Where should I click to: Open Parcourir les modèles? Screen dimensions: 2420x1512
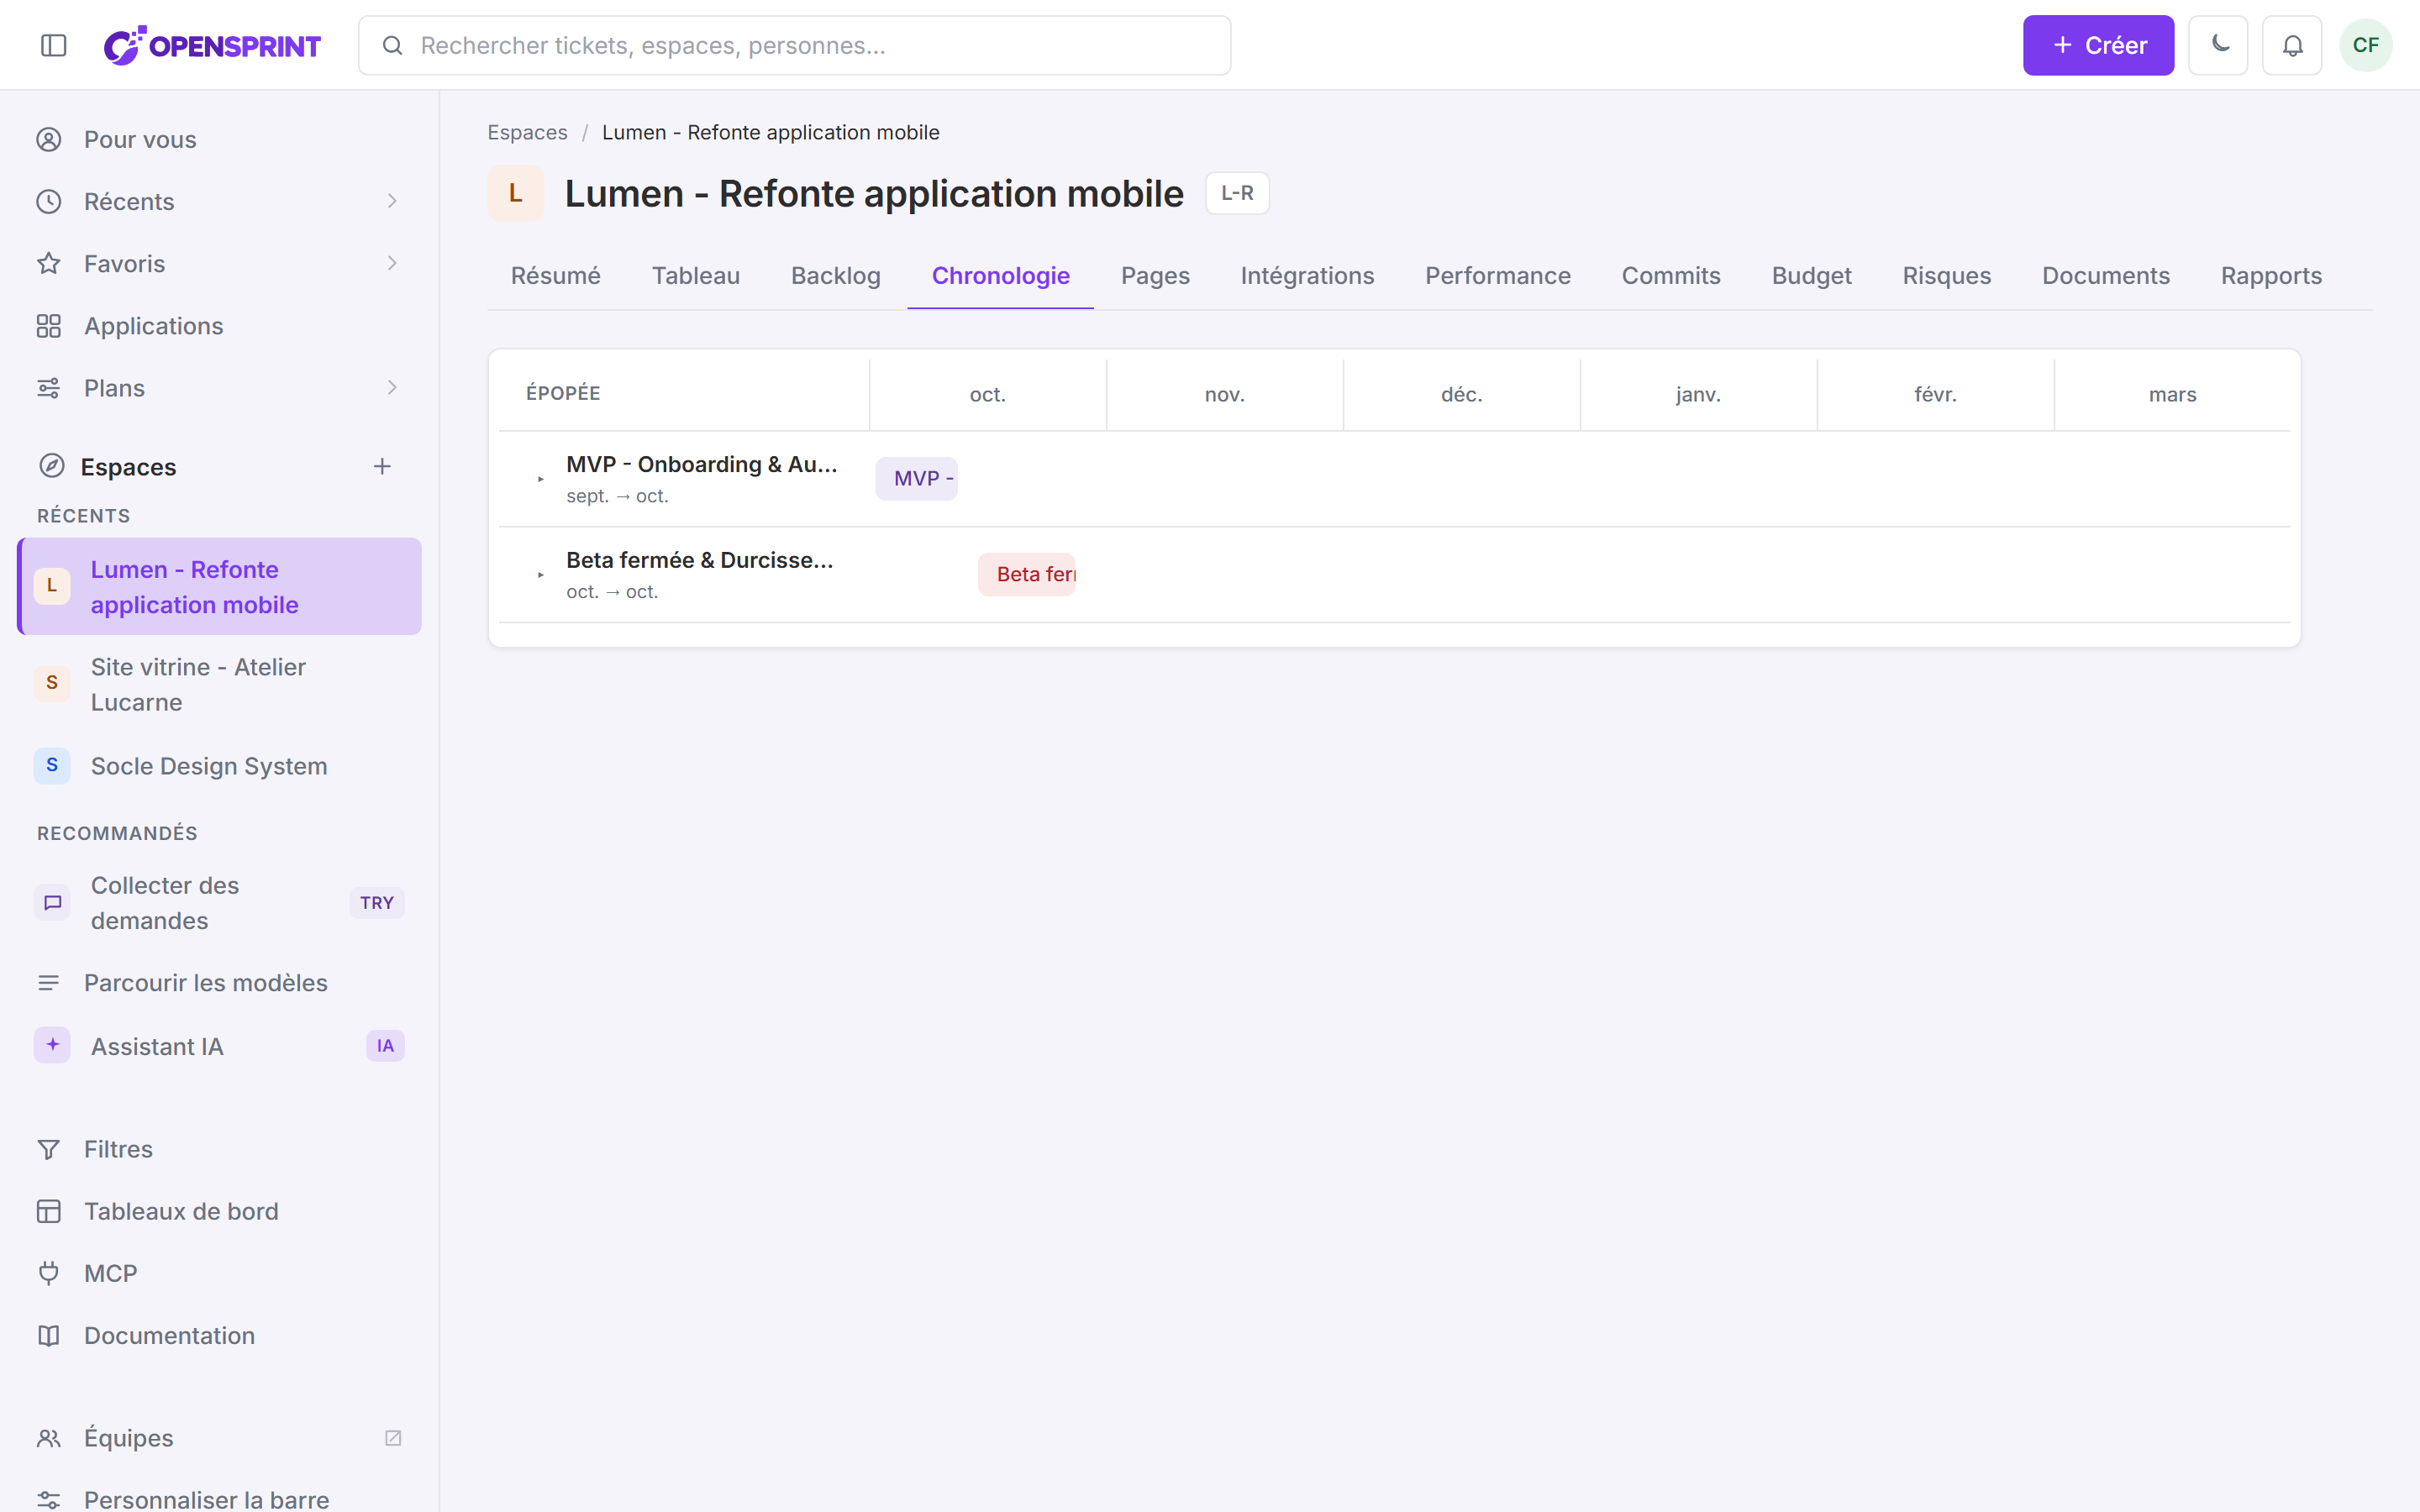(x=219, y=983)
